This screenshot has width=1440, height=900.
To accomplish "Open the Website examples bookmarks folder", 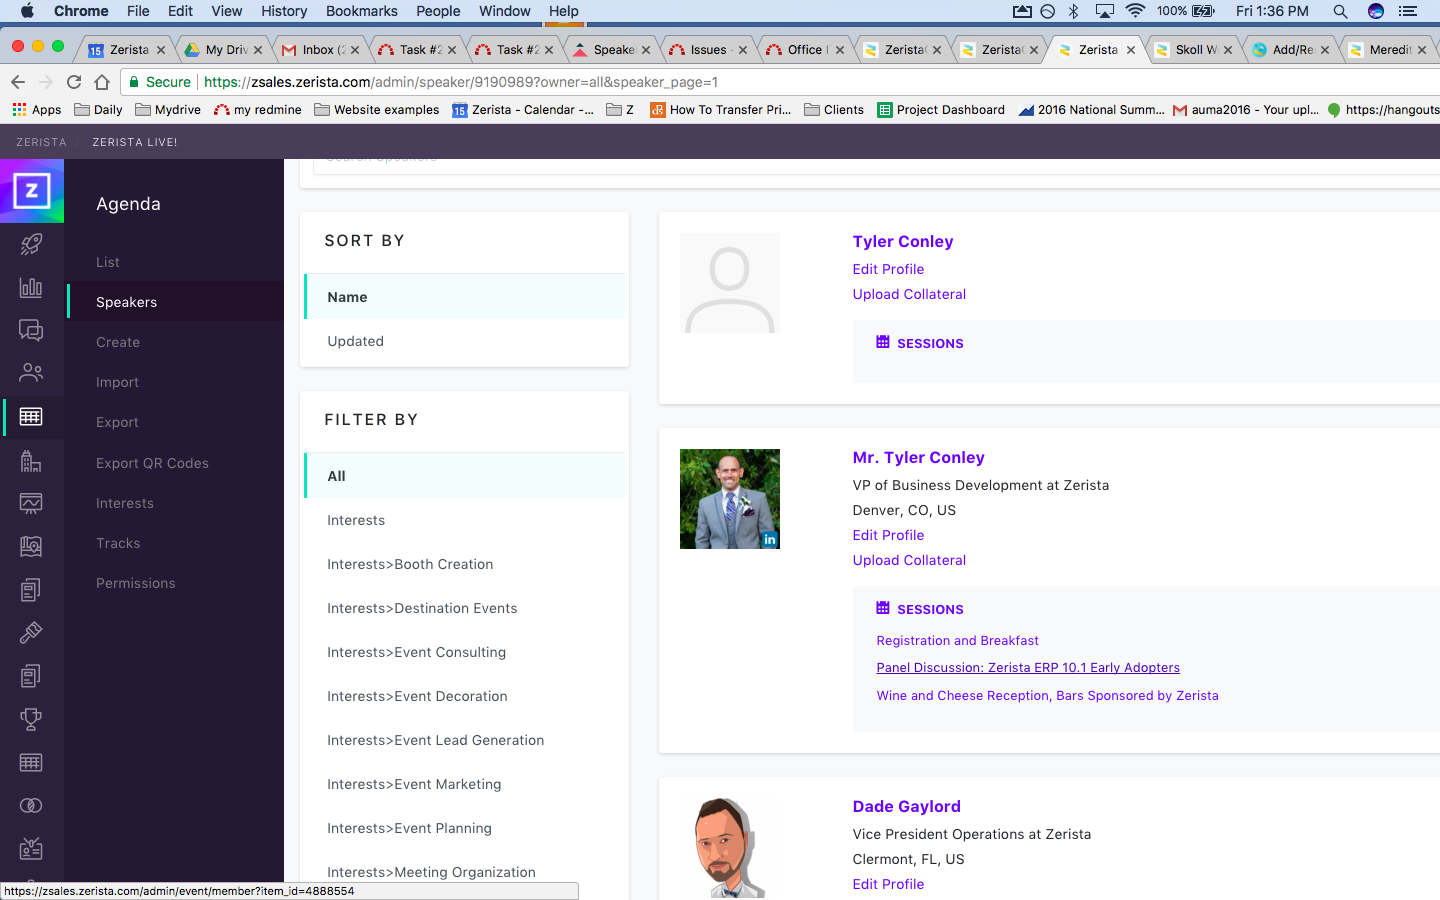I will coord(377,110).
